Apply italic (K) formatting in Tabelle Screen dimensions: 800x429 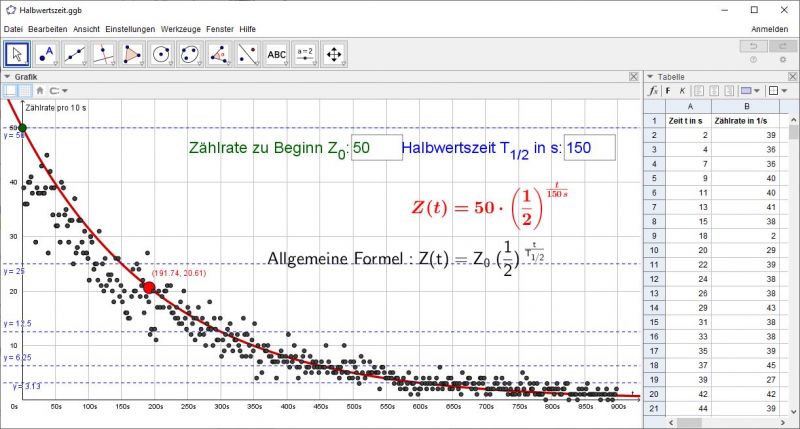(x=682, y=91)
